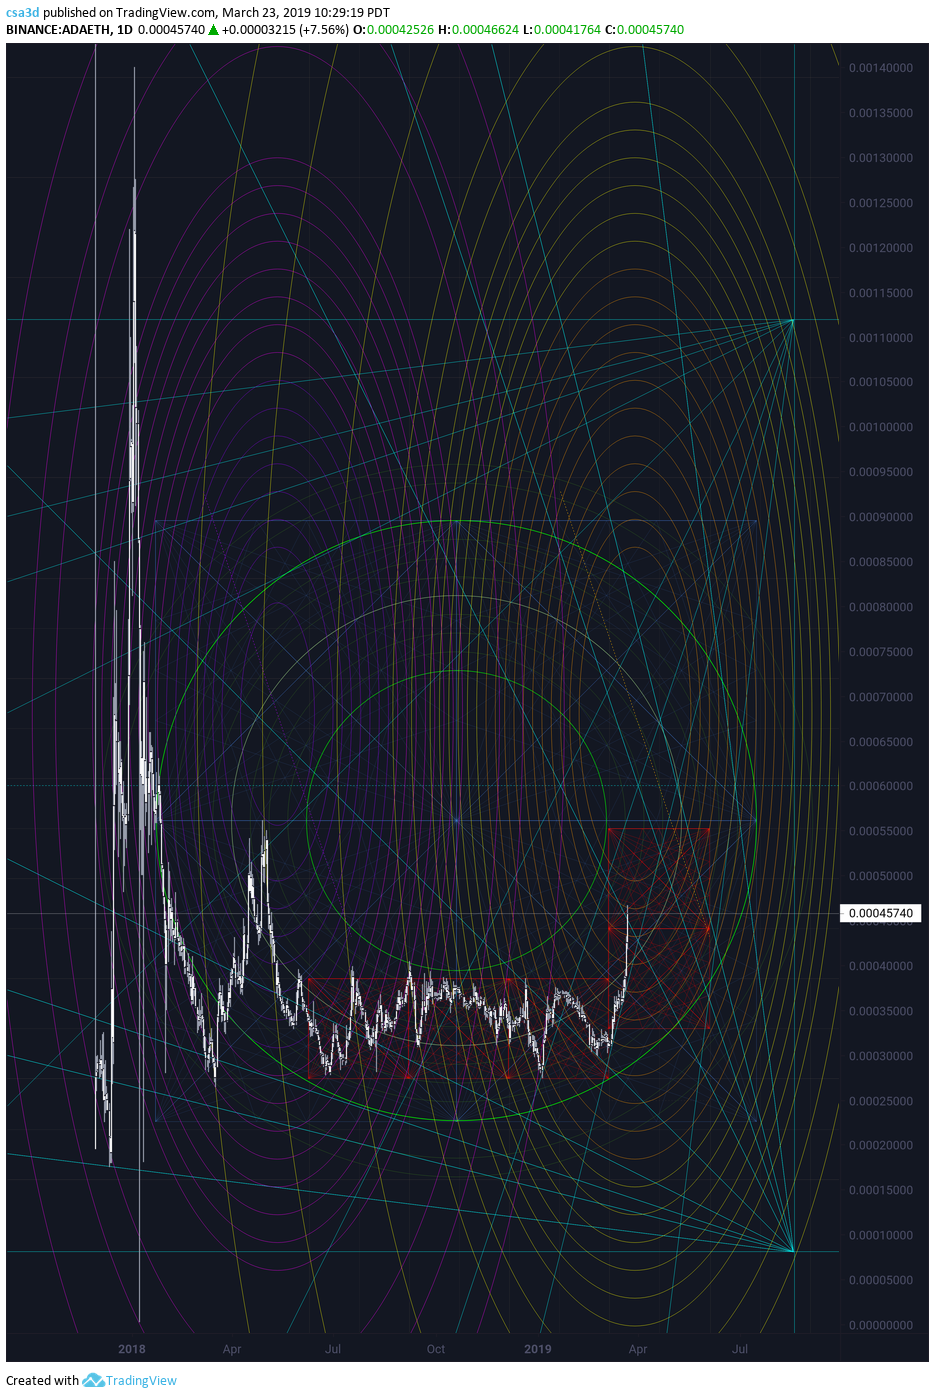Click the BINANCE:ADAETH symbol text
Image resolution: width=935 pixels, height=1398 pixels.
pos(58,30)
